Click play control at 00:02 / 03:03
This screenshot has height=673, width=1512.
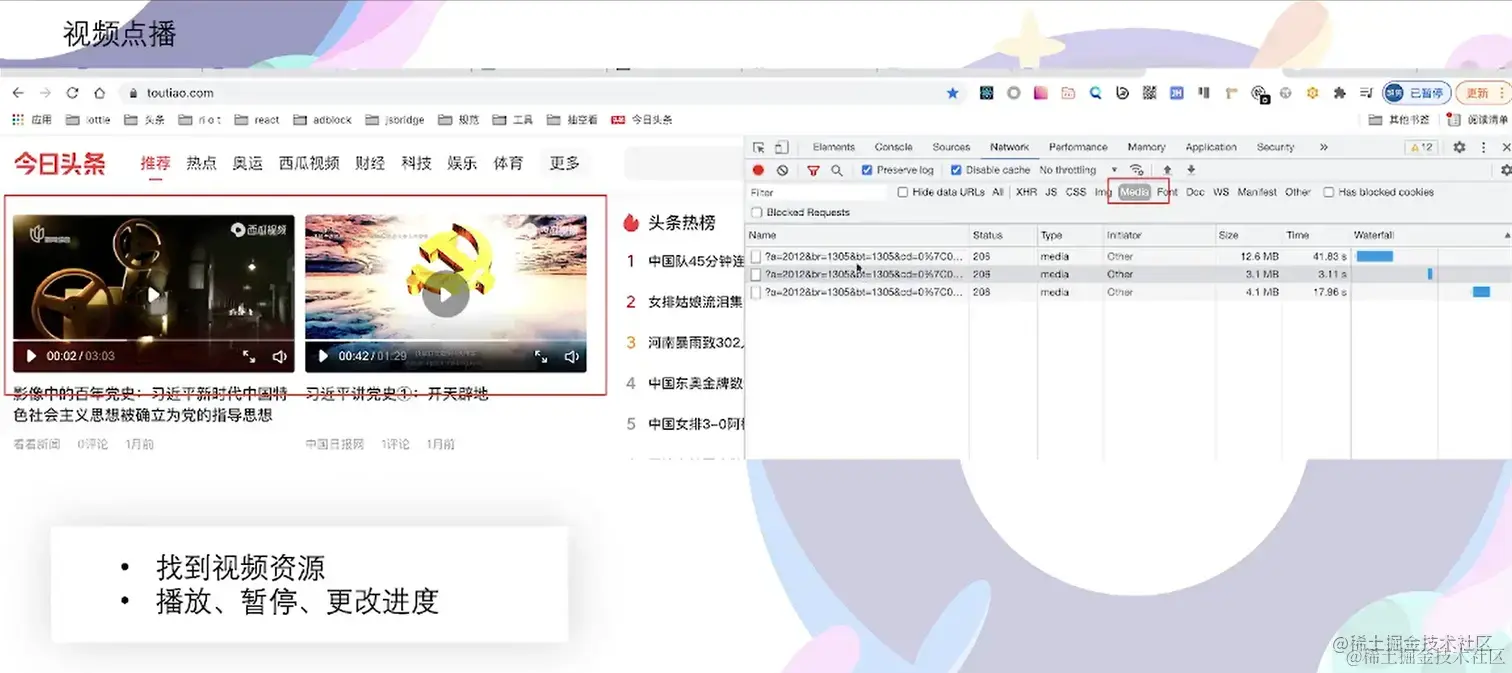[x=31, y=356]
